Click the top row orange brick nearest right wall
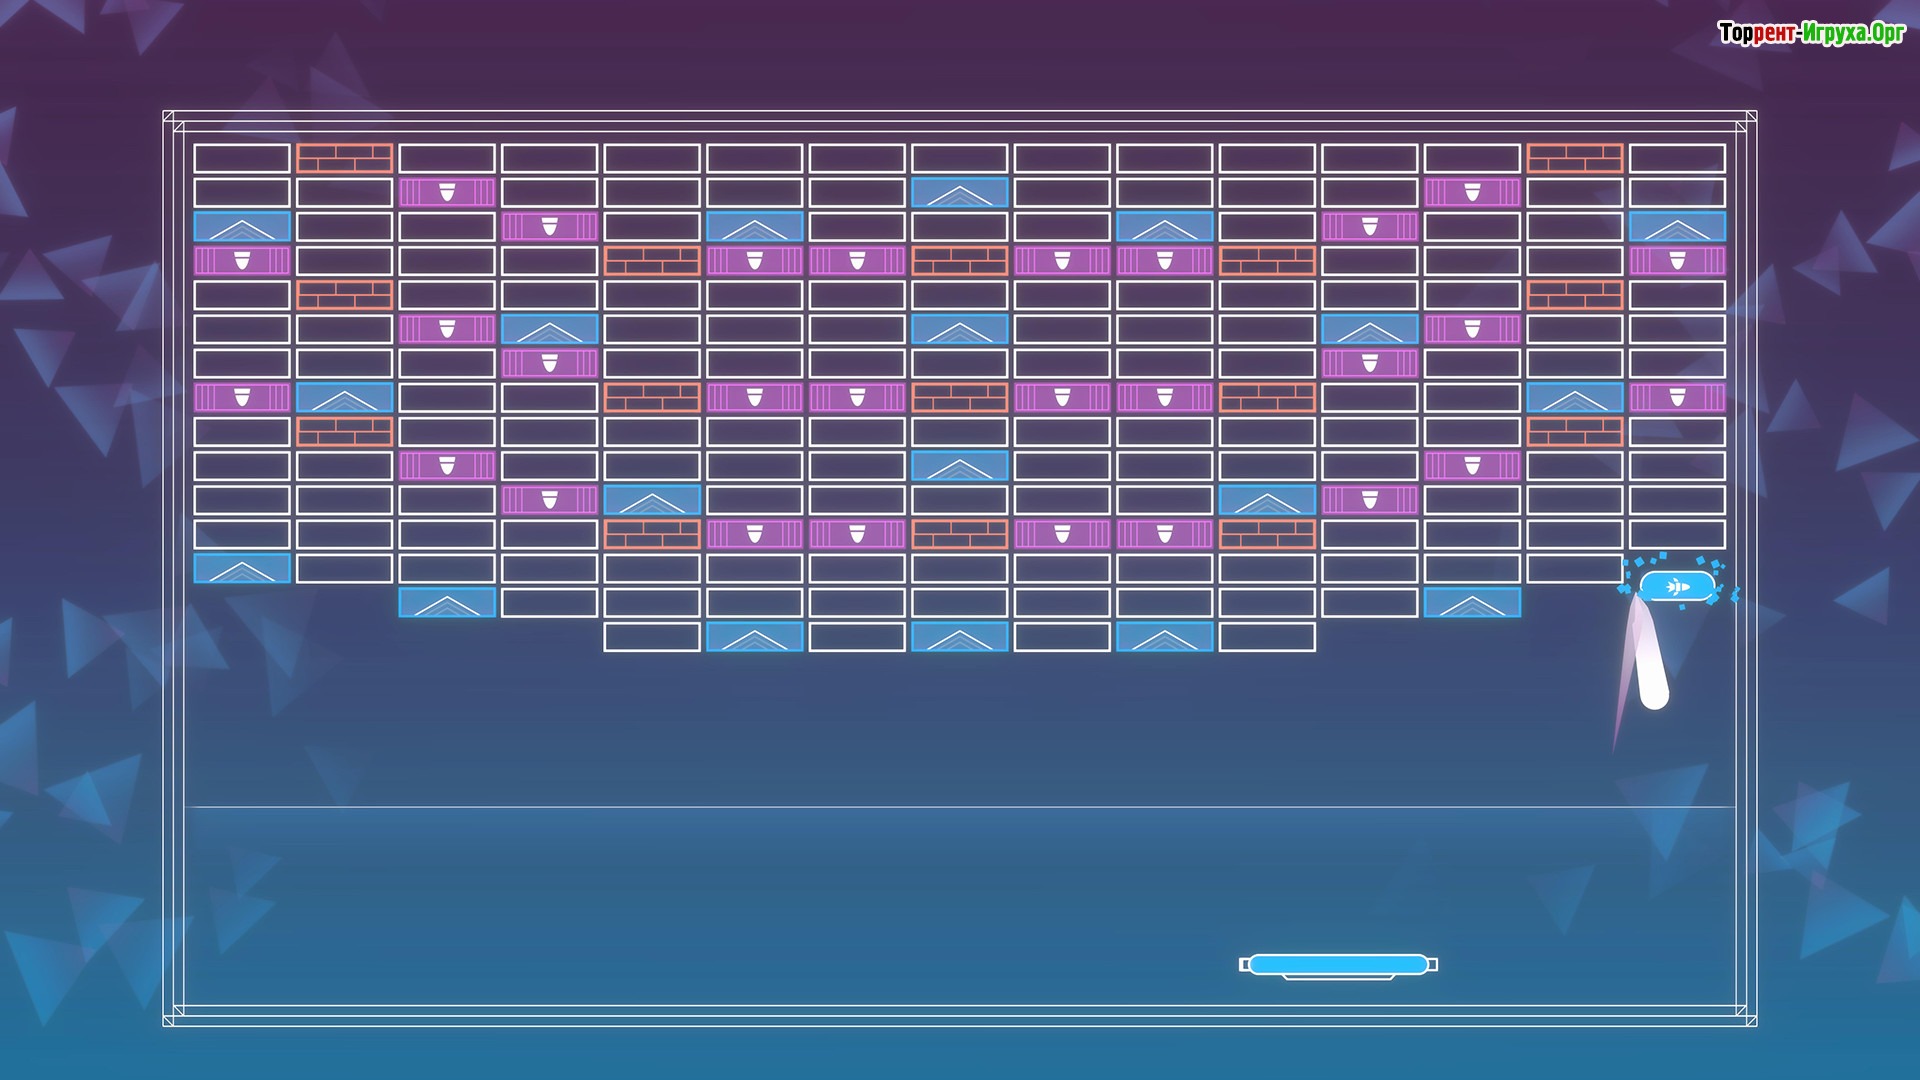1920x1080 pixels. pyautogui.click(x=1574, y=158)
